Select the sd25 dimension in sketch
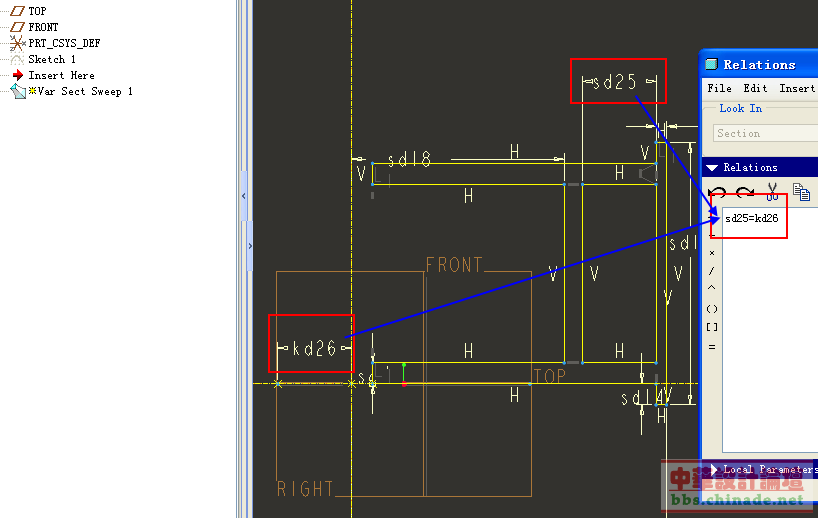Image resolution: width=818 pixels, height=518 pixels. pyautogui.click(x=616, y=82)
